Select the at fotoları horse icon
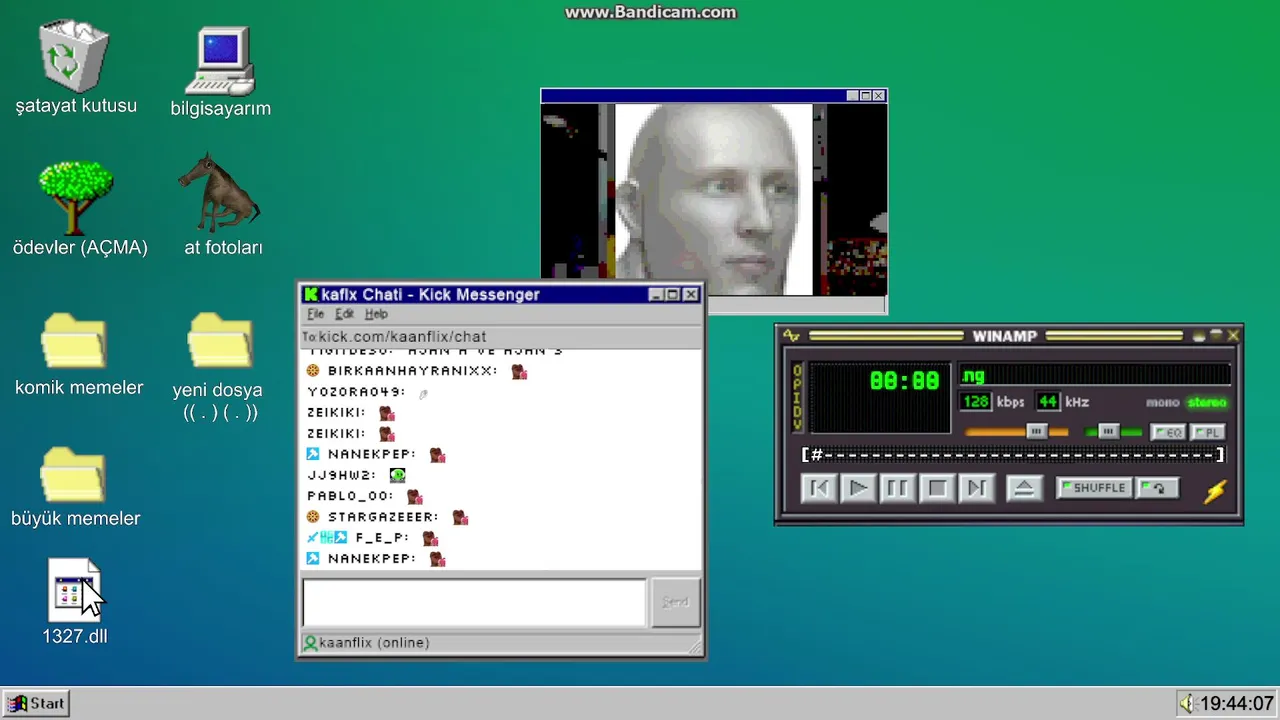The width and height of the screenshot is (1280, 720). (x=219, y=193)
